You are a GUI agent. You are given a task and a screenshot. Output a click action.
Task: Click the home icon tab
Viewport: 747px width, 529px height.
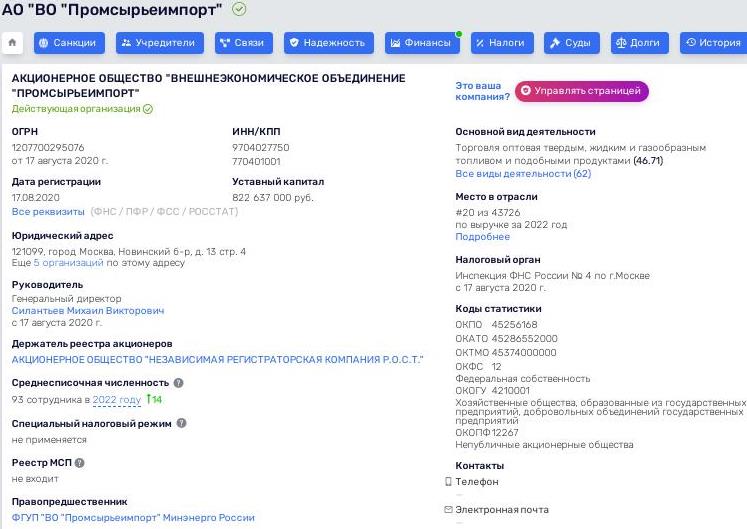(x=13, y=43)
